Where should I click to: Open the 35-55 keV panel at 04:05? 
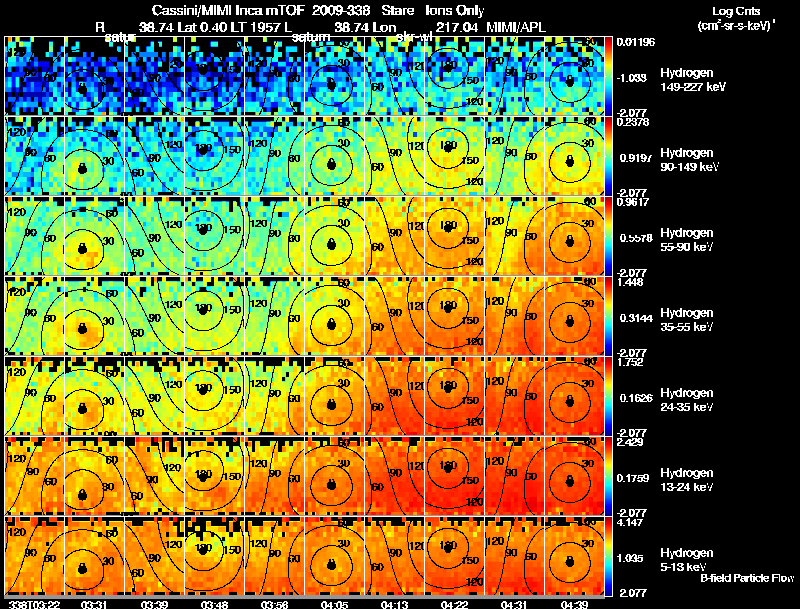pos(335,316)
